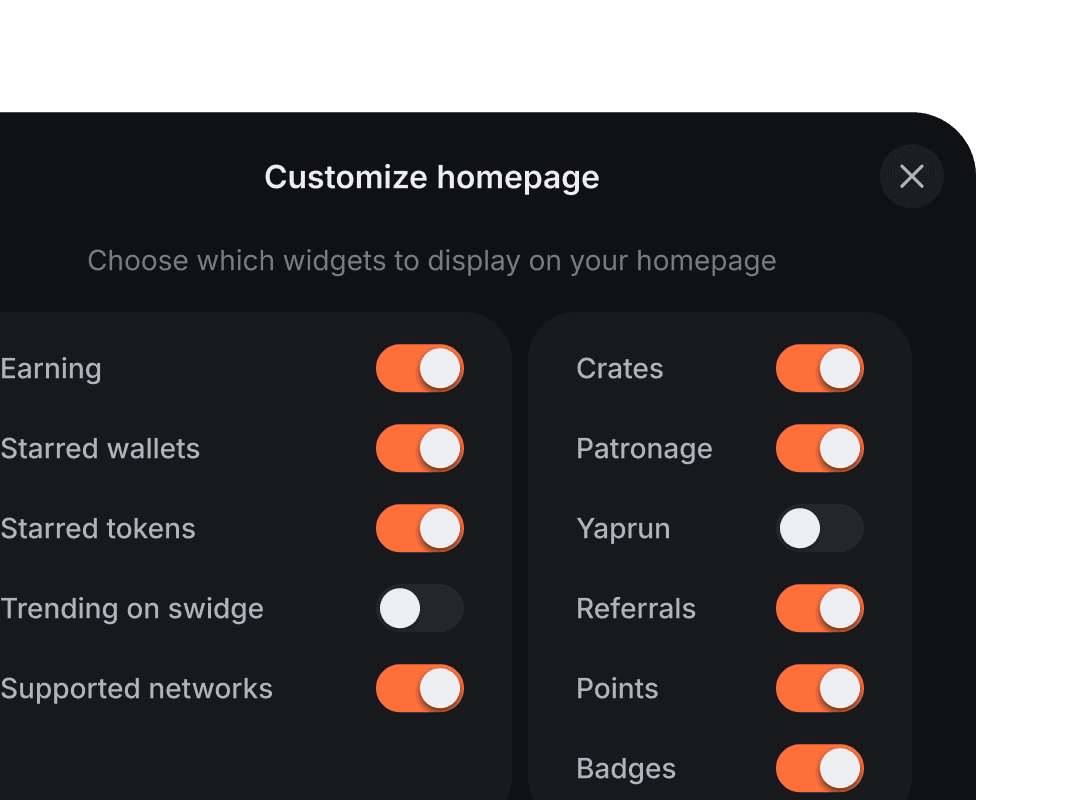Screen dimensions: 1088x800
Task: Turn off the Points toggle
Action: pyautogui.click(x=819, y=688)
